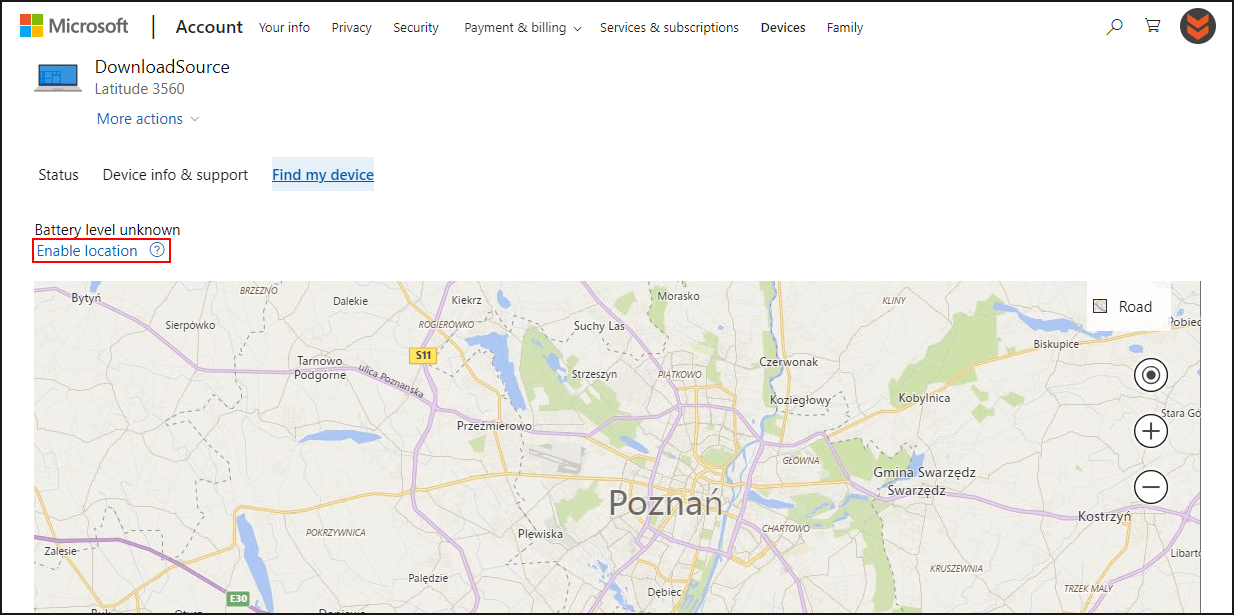Click the Sierpówko label on map
Image resolution: width=1234 pixels, height=615 pixels.
pos(190,325)
